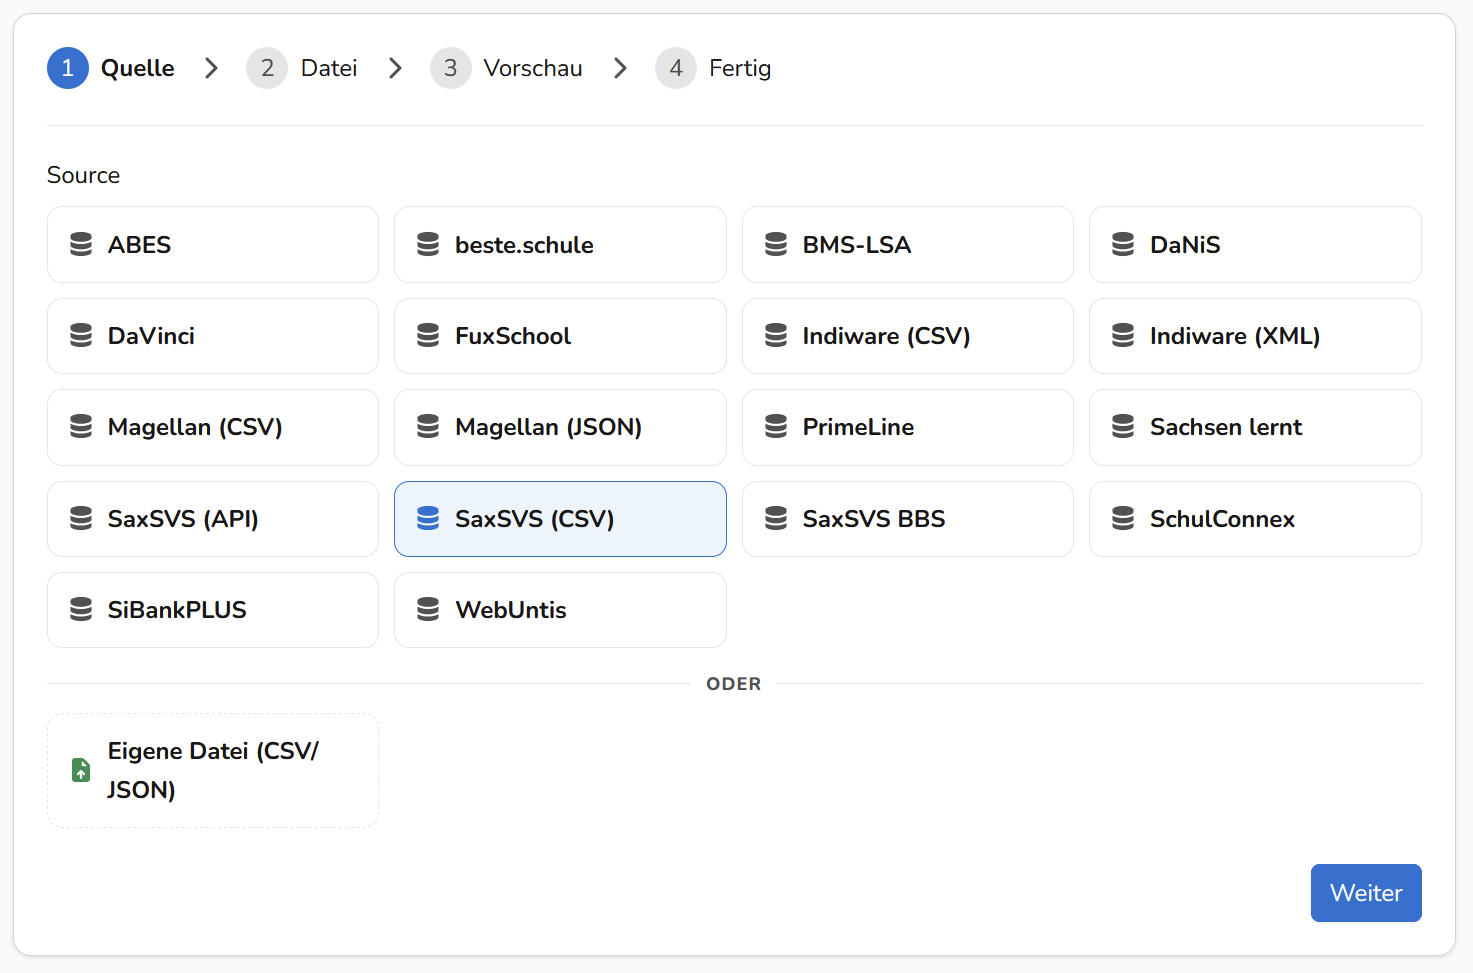The width and height of the screenshot is (1473, 973).
Task: Click the "Source" heading text
Action: click(x=84, y=175)
